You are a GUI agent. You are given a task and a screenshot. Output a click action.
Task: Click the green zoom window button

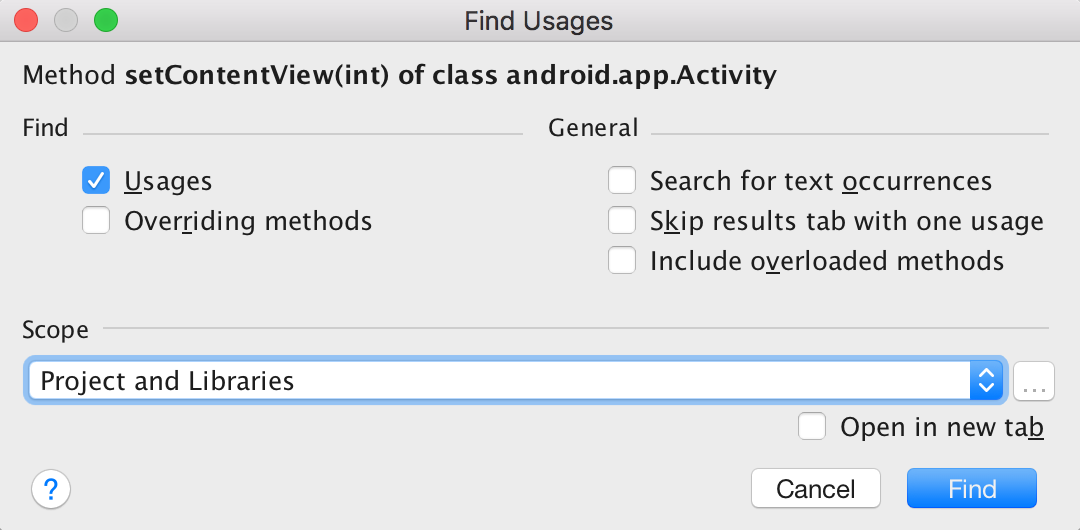point(104,20)
